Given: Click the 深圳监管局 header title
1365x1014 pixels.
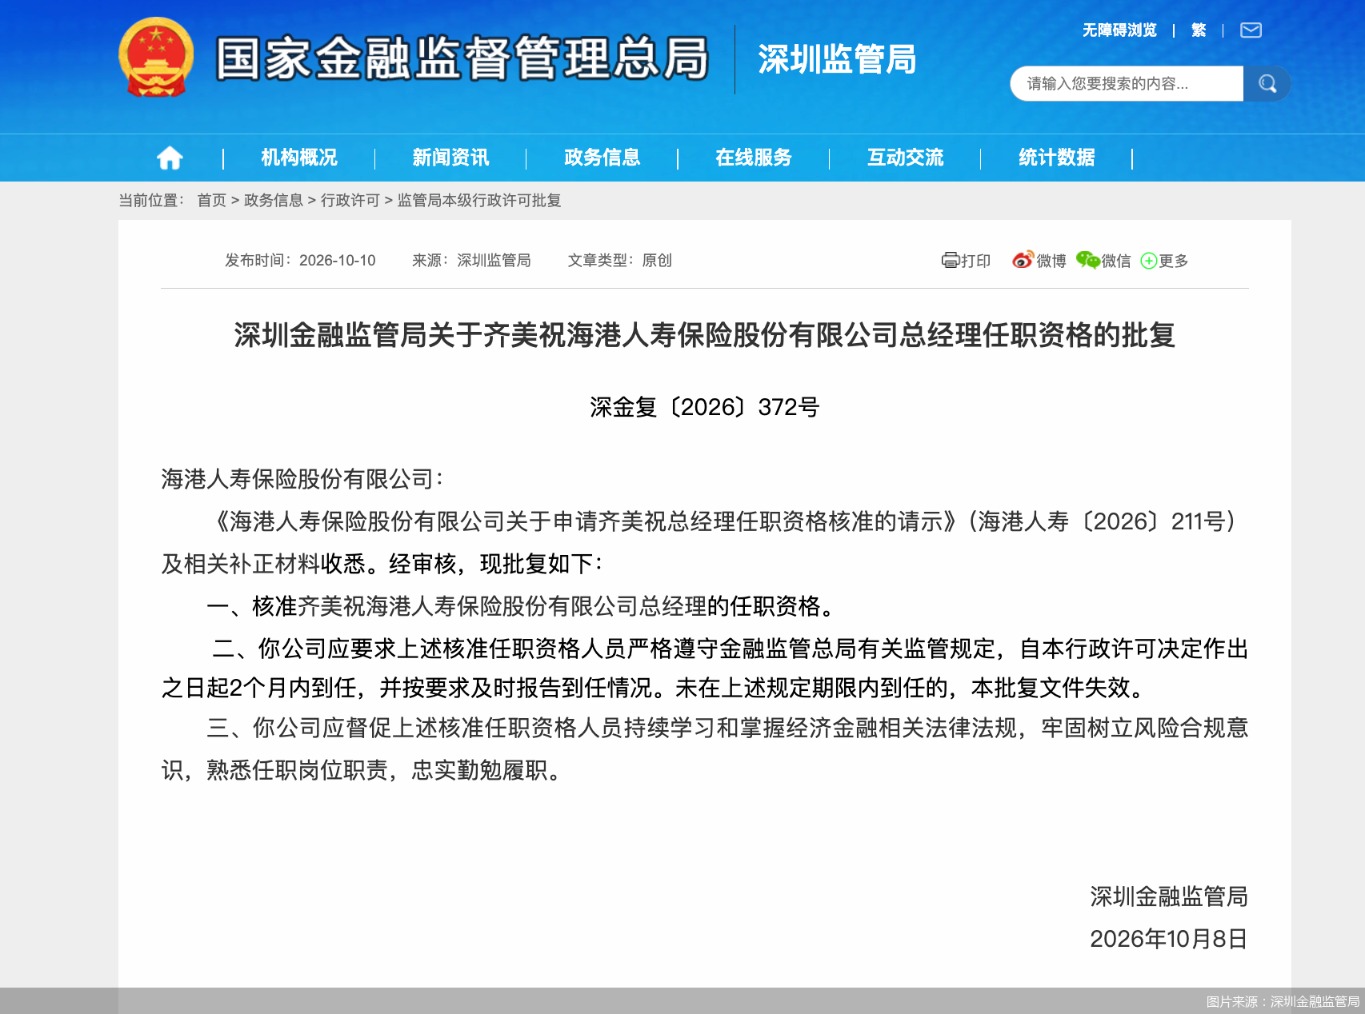Looking at the screenshot, I should tap(837, 60).
